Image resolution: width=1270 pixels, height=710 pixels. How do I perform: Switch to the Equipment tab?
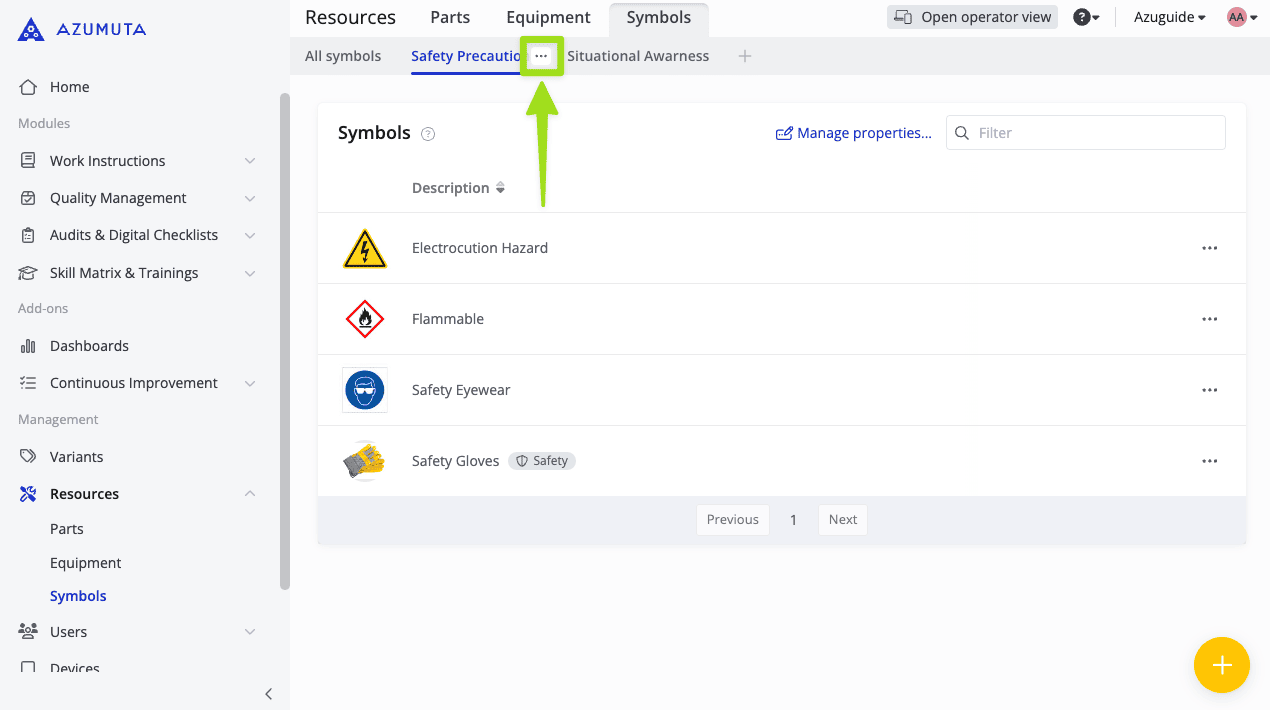point(548,18)
